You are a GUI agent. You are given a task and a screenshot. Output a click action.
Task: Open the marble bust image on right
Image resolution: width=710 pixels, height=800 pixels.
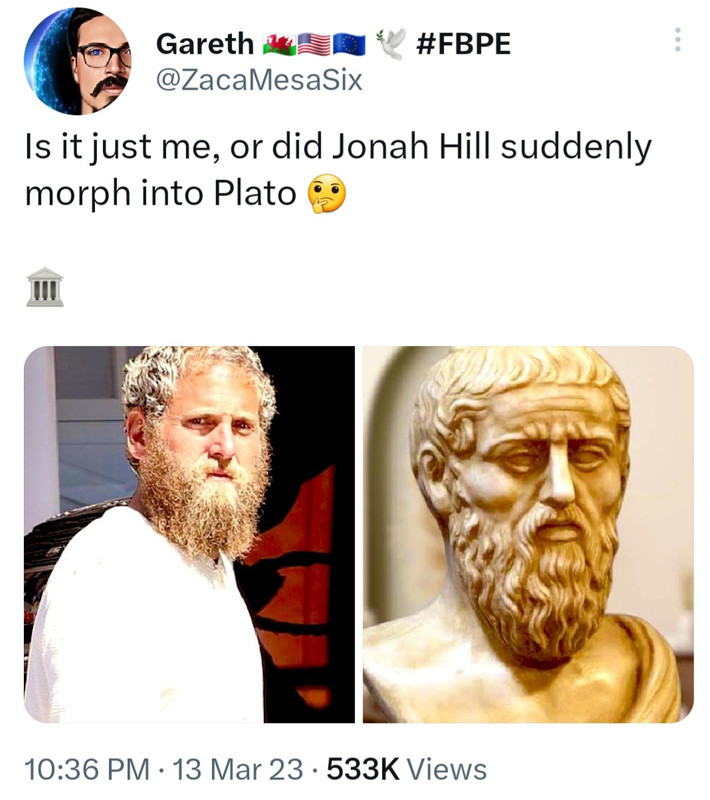[x=528, y=534]
